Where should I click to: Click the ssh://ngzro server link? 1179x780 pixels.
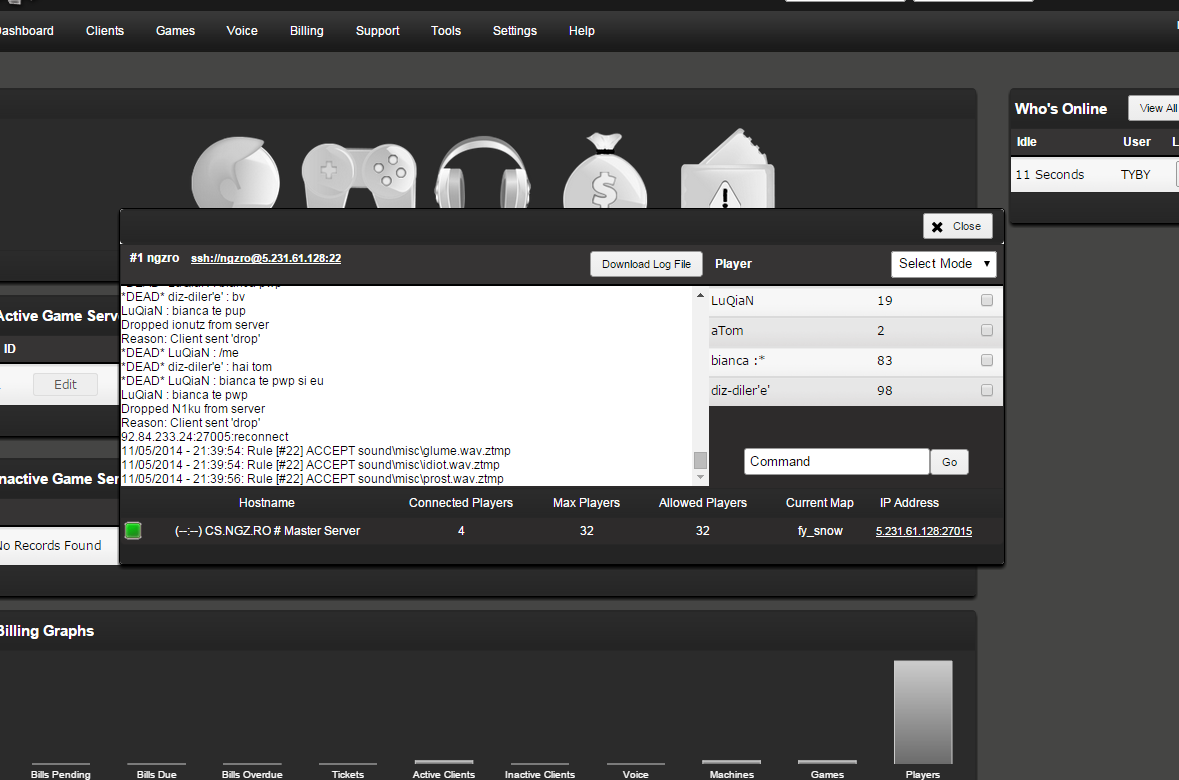pyautogui.click(x=266, y=258)
